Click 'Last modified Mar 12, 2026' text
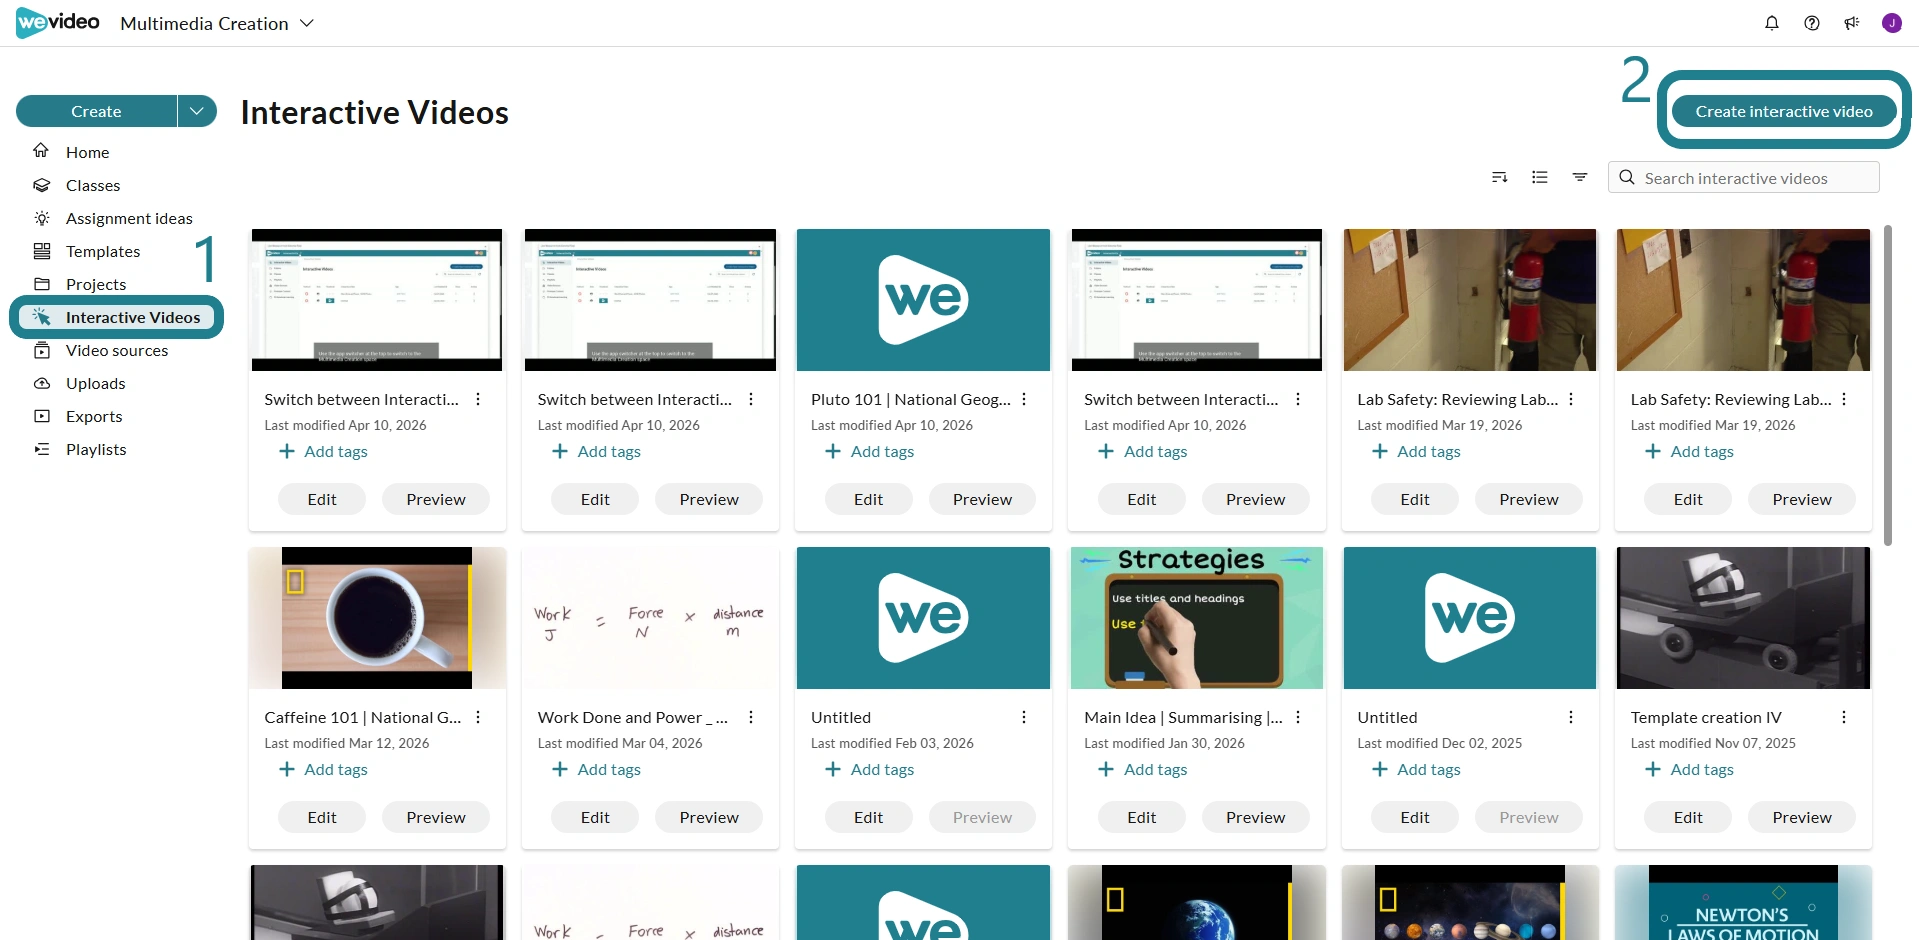The height and width of the screenshot is (940, 1919). [347, 743]
